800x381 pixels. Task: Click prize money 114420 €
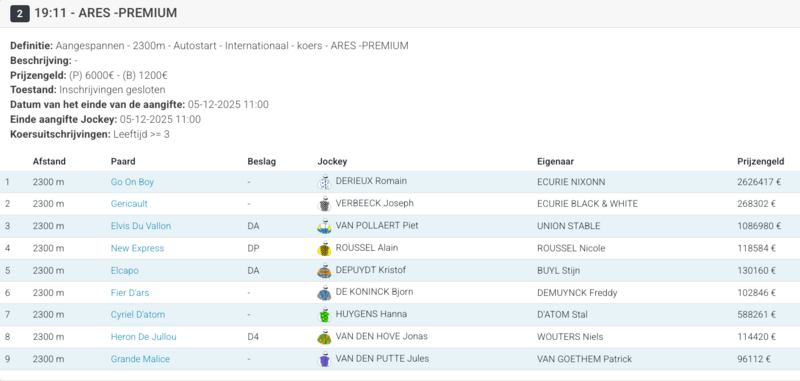(x=756, y=337)
